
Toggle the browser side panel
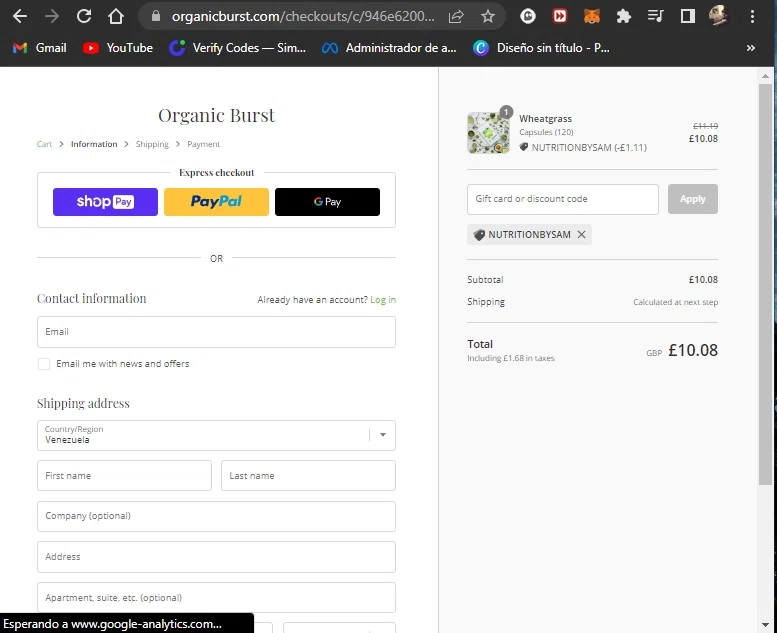coord(688,16)
